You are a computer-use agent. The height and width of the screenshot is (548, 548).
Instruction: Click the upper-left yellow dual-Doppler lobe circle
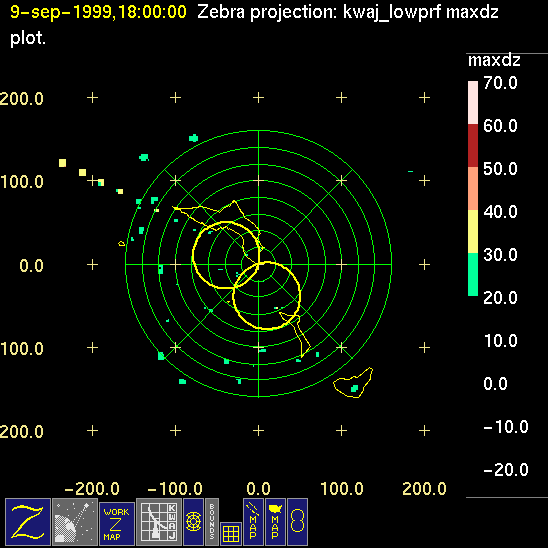point(226,255)
